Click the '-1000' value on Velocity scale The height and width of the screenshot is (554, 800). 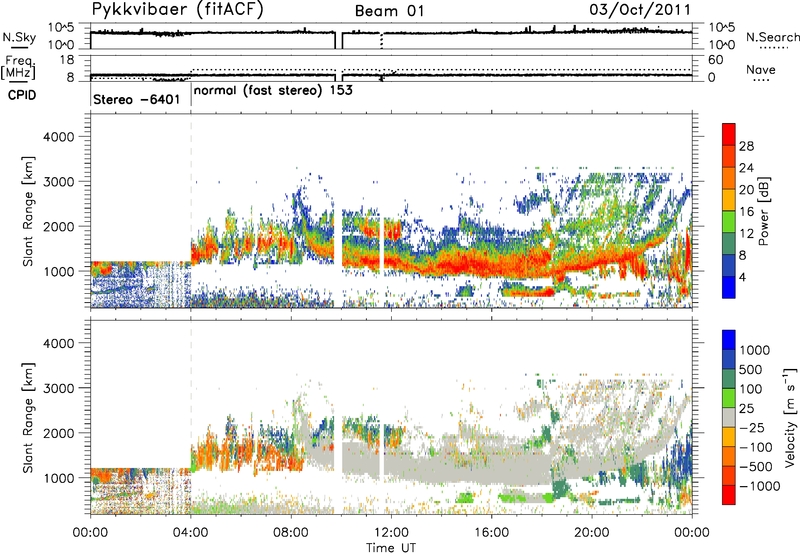(x=760, y=486)
